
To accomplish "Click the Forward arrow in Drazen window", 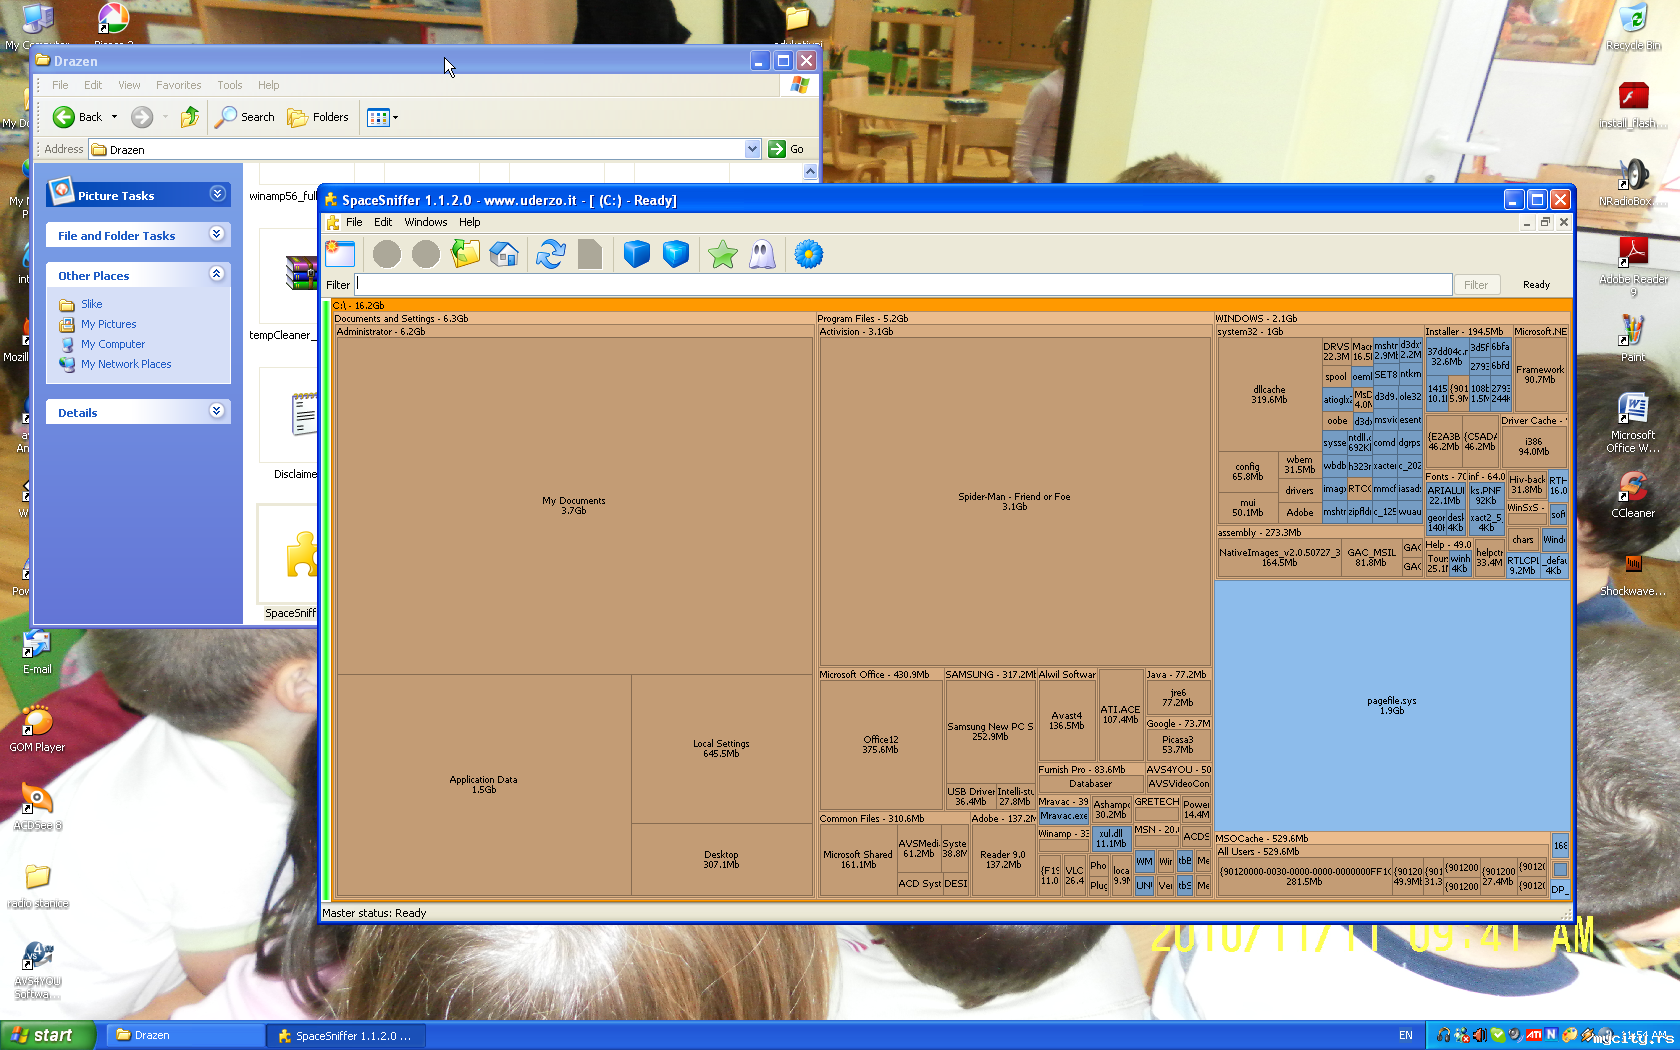I will click(x=142, y=117).
